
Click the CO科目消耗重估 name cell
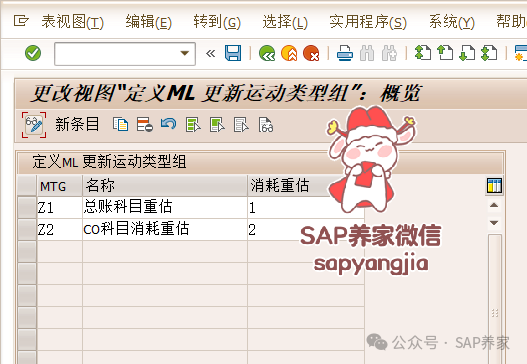(165, 230)
